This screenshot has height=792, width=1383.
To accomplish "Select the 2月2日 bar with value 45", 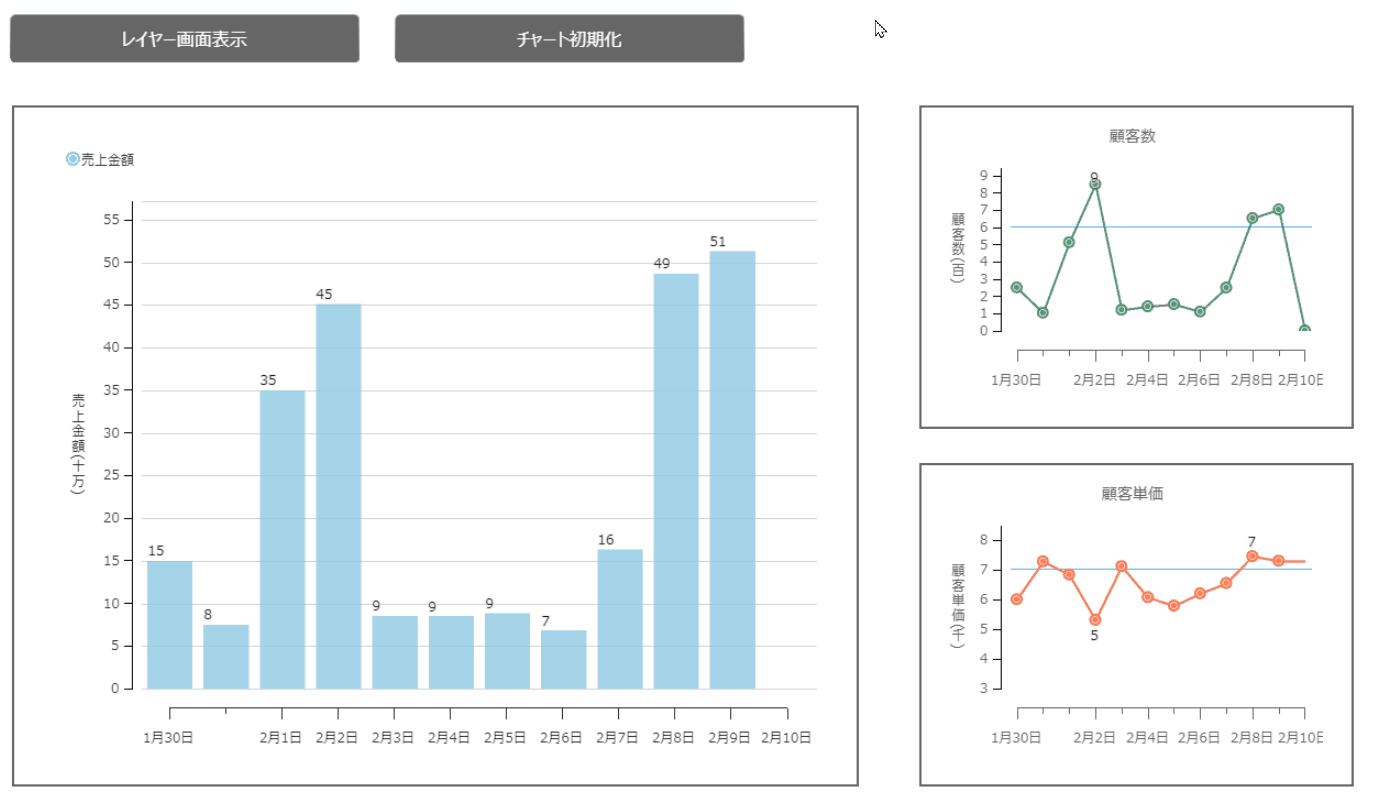I will [338, 496].
